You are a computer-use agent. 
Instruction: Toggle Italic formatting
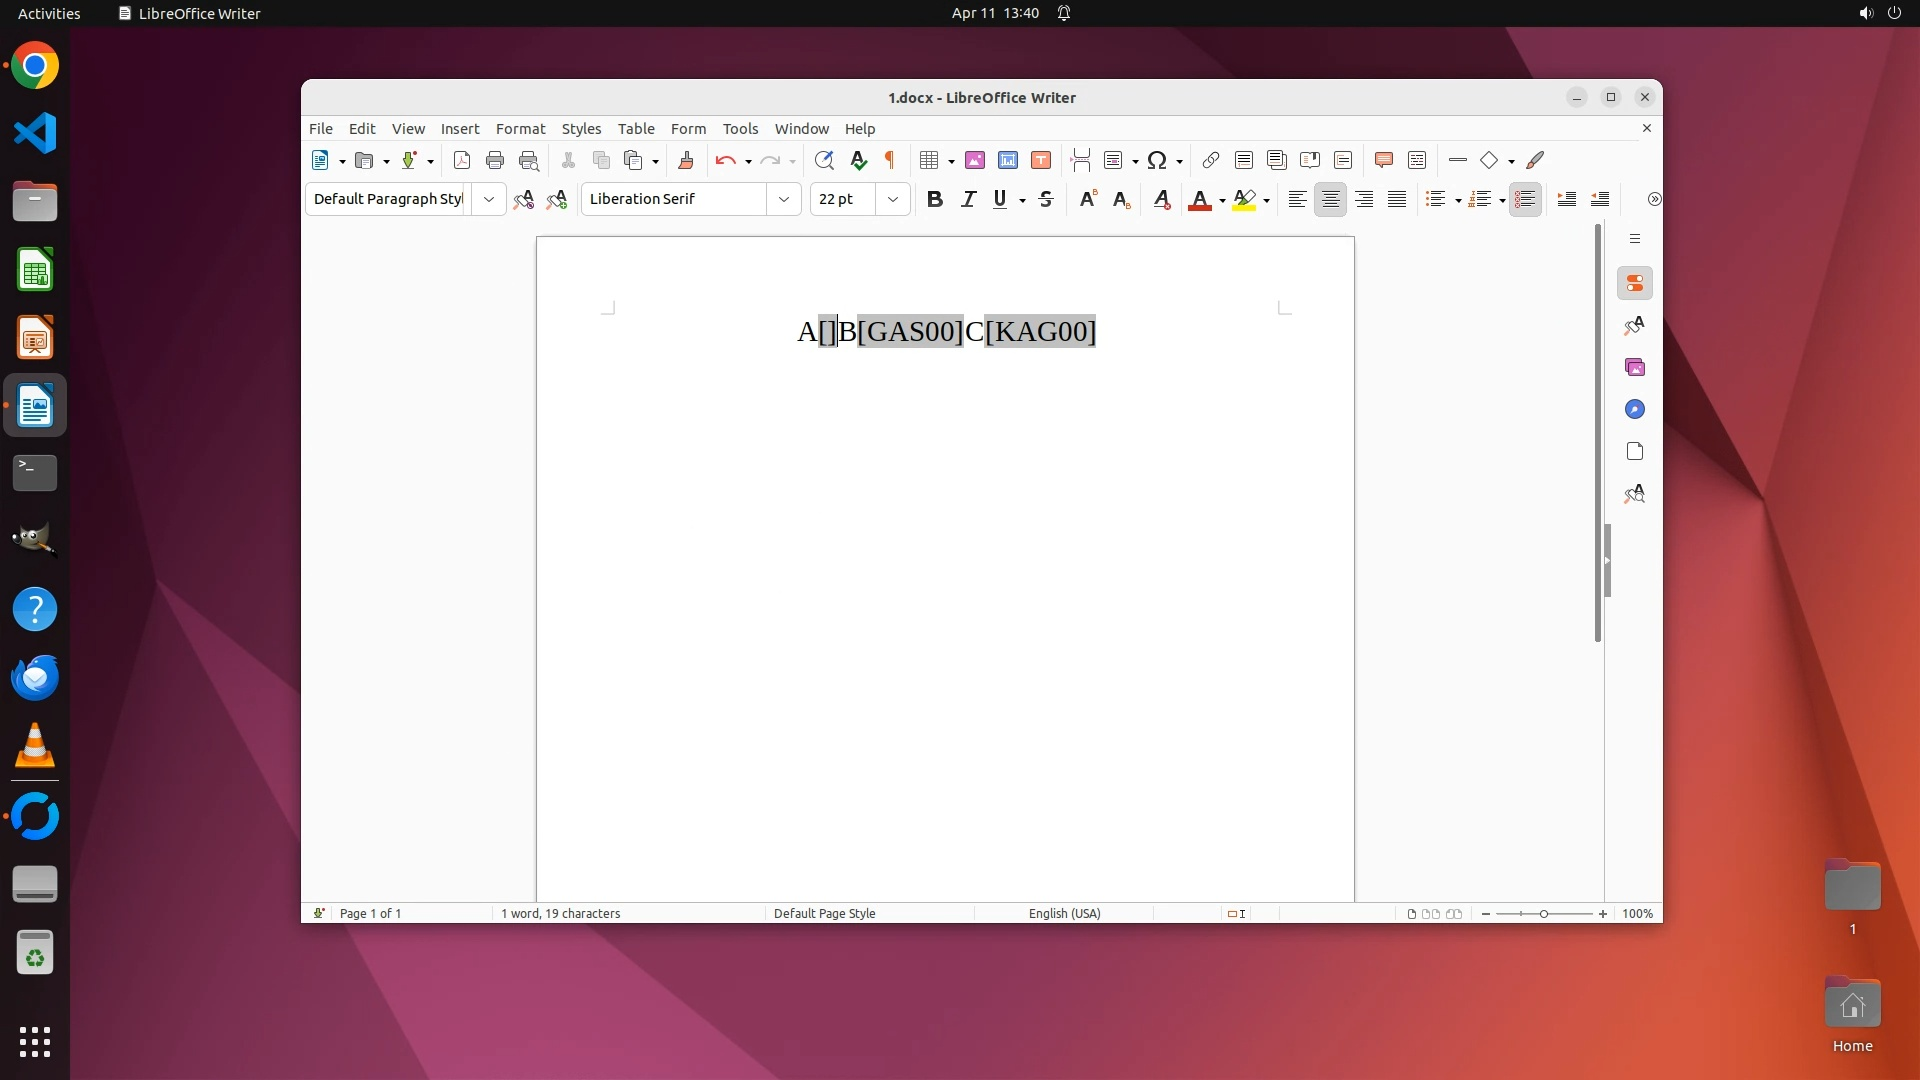[x=968, y=199]
